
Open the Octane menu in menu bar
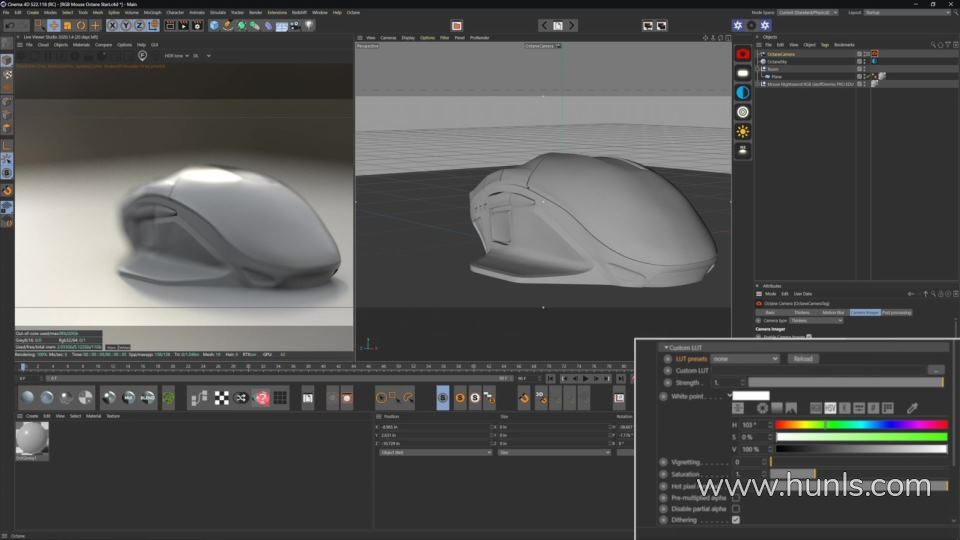(x=353, y=12)
